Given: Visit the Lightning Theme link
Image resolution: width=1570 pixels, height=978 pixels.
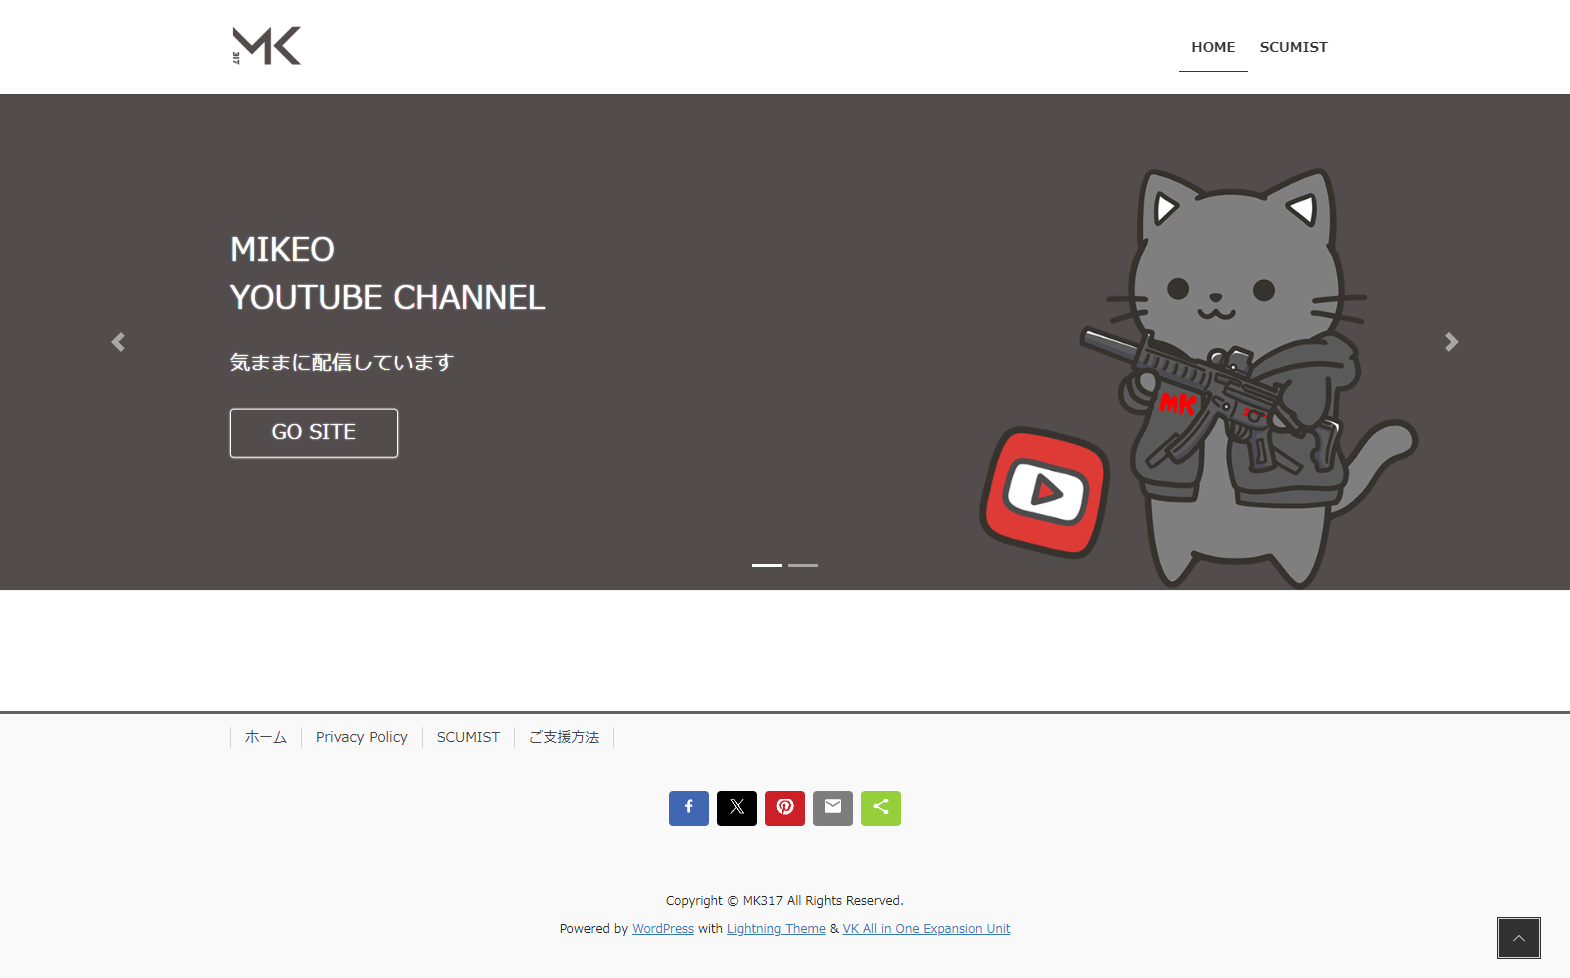Looking at the screenshot, I should (x=775, y=929).
